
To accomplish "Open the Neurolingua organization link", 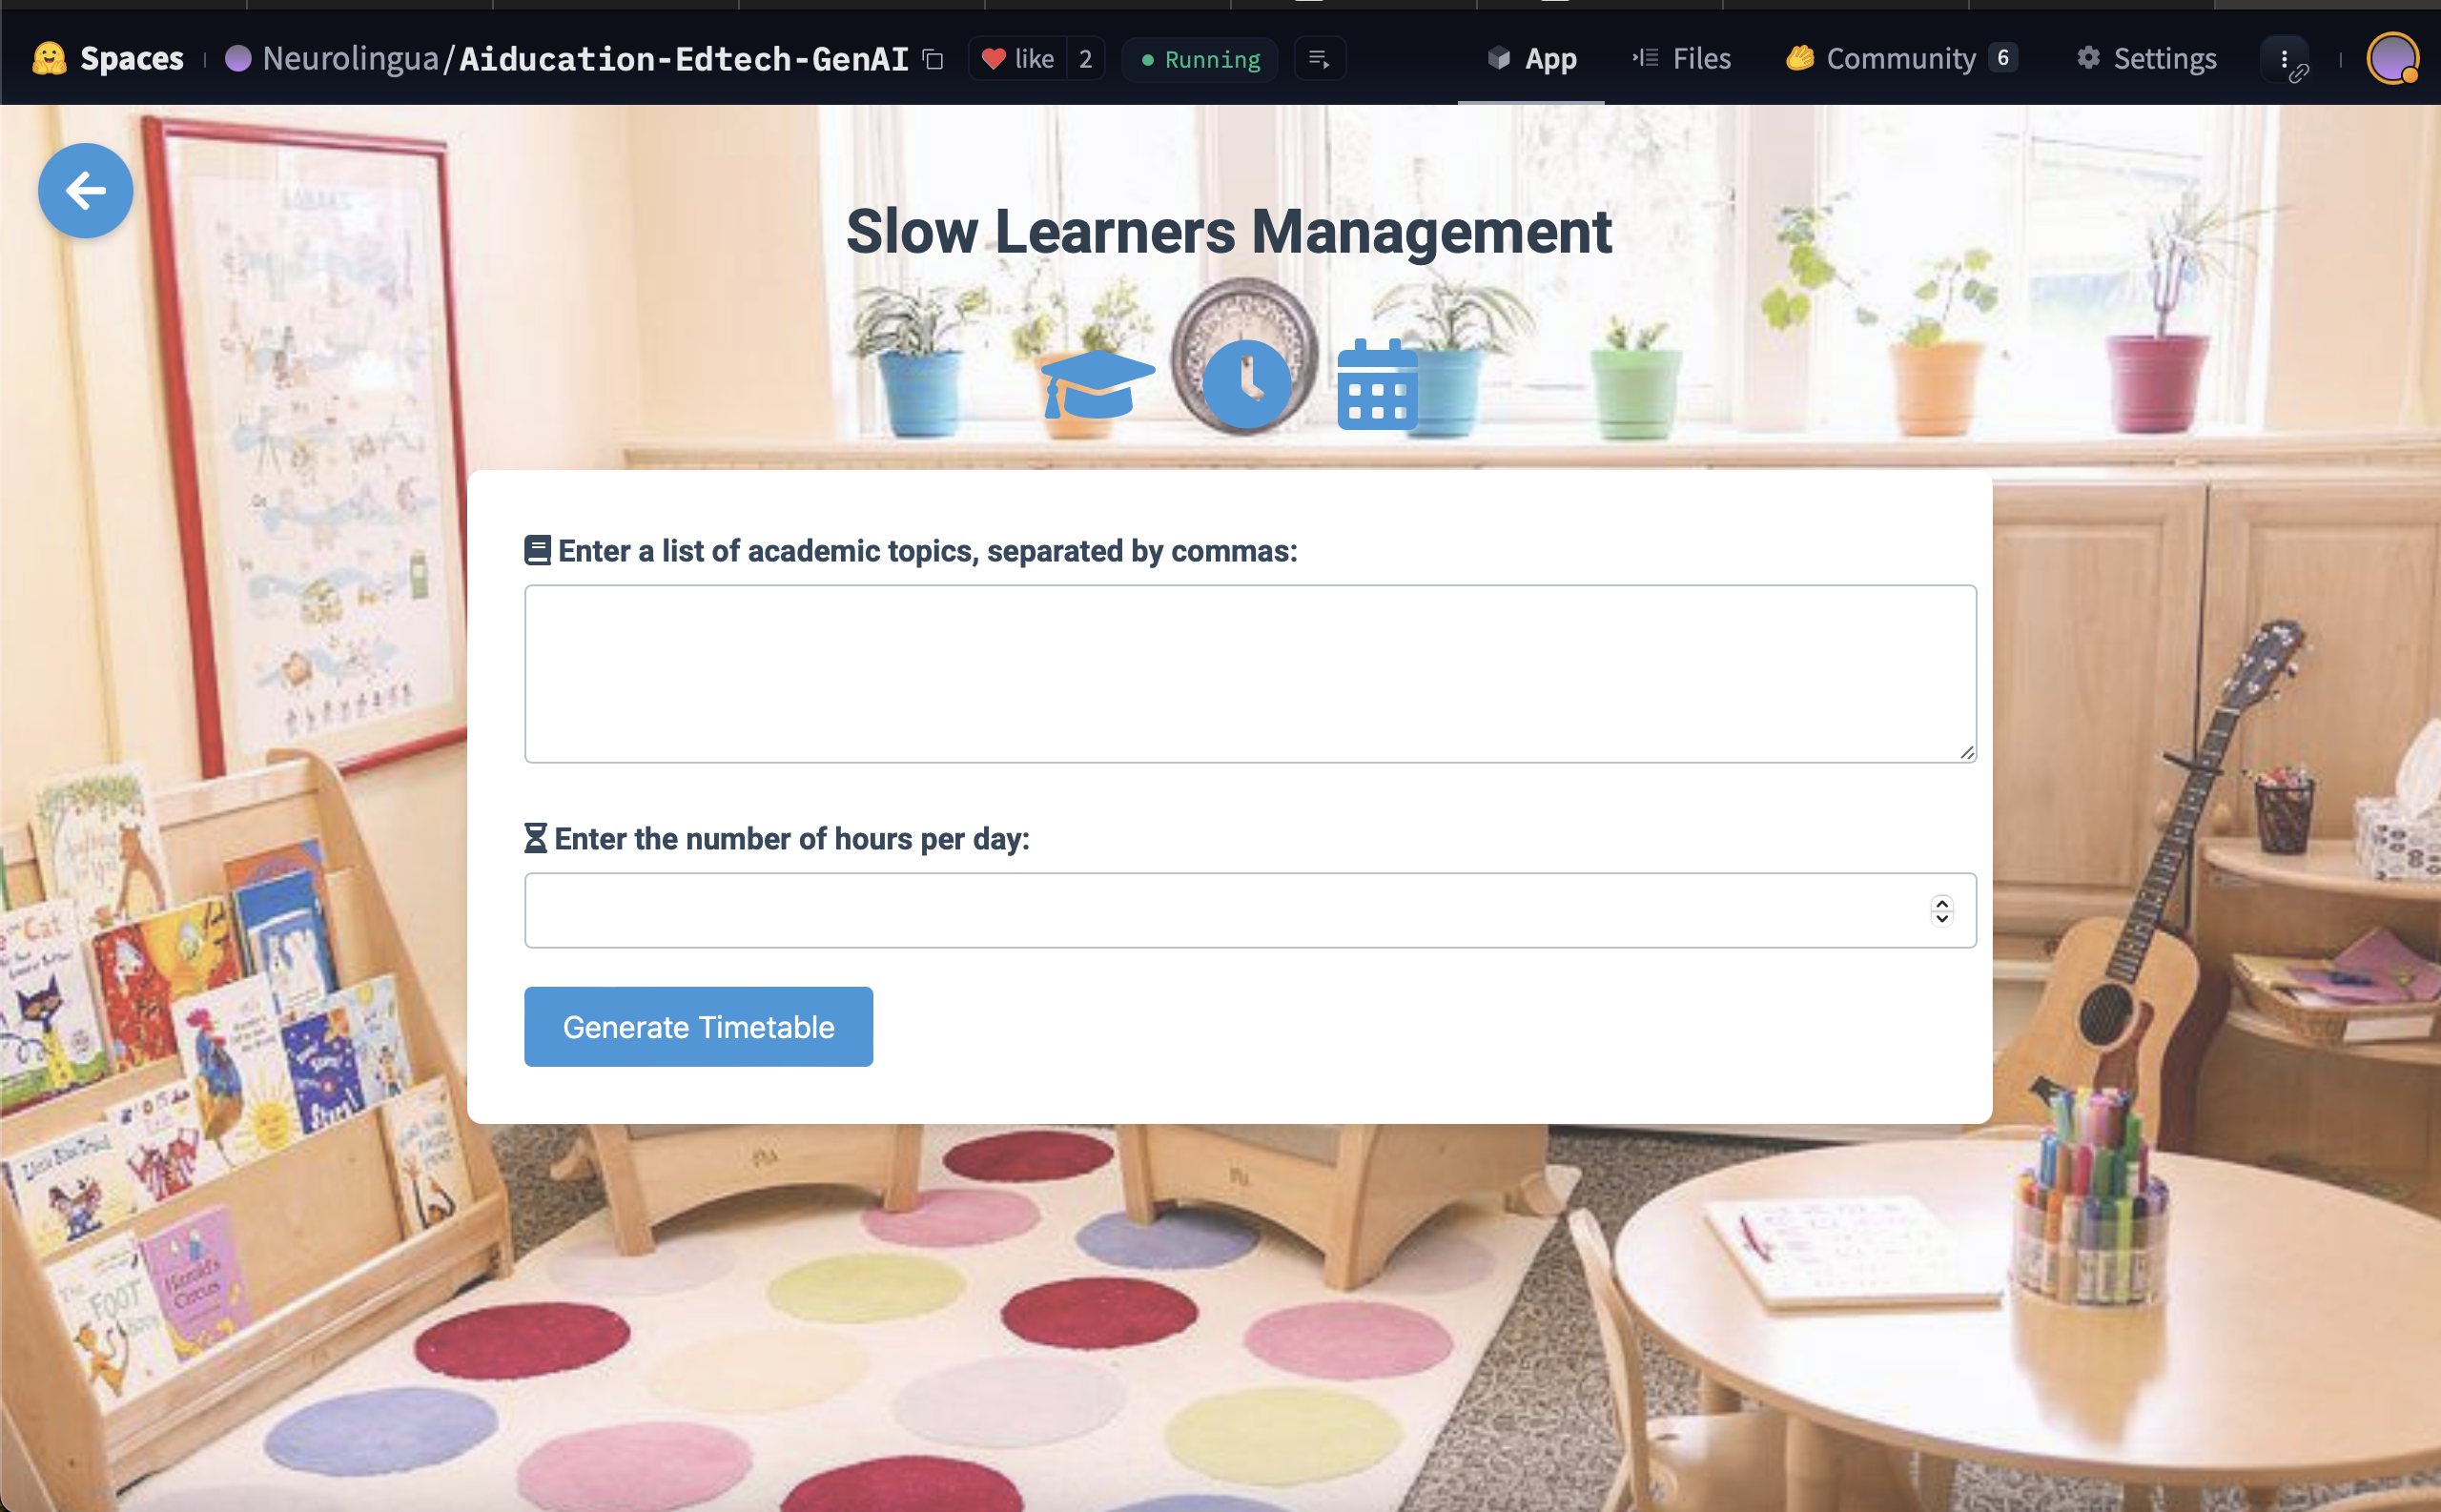I will (x=350, y=59).
